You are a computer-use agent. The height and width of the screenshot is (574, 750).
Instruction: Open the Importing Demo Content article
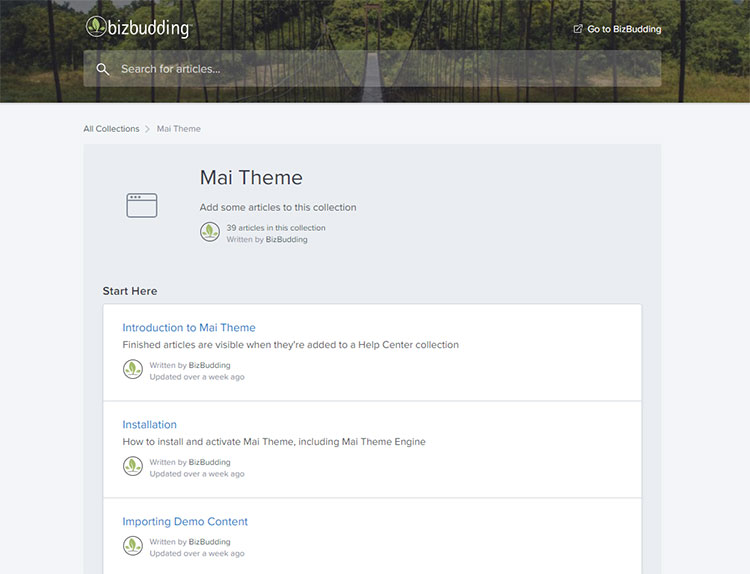point(185,522)
